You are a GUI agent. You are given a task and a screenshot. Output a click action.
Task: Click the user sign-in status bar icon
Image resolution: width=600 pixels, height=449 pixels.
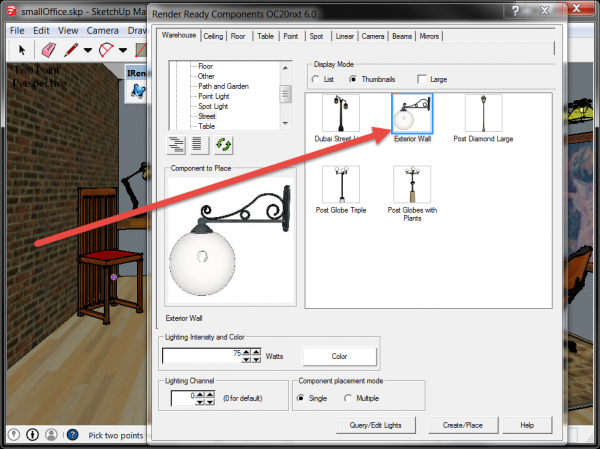[51, 434]
